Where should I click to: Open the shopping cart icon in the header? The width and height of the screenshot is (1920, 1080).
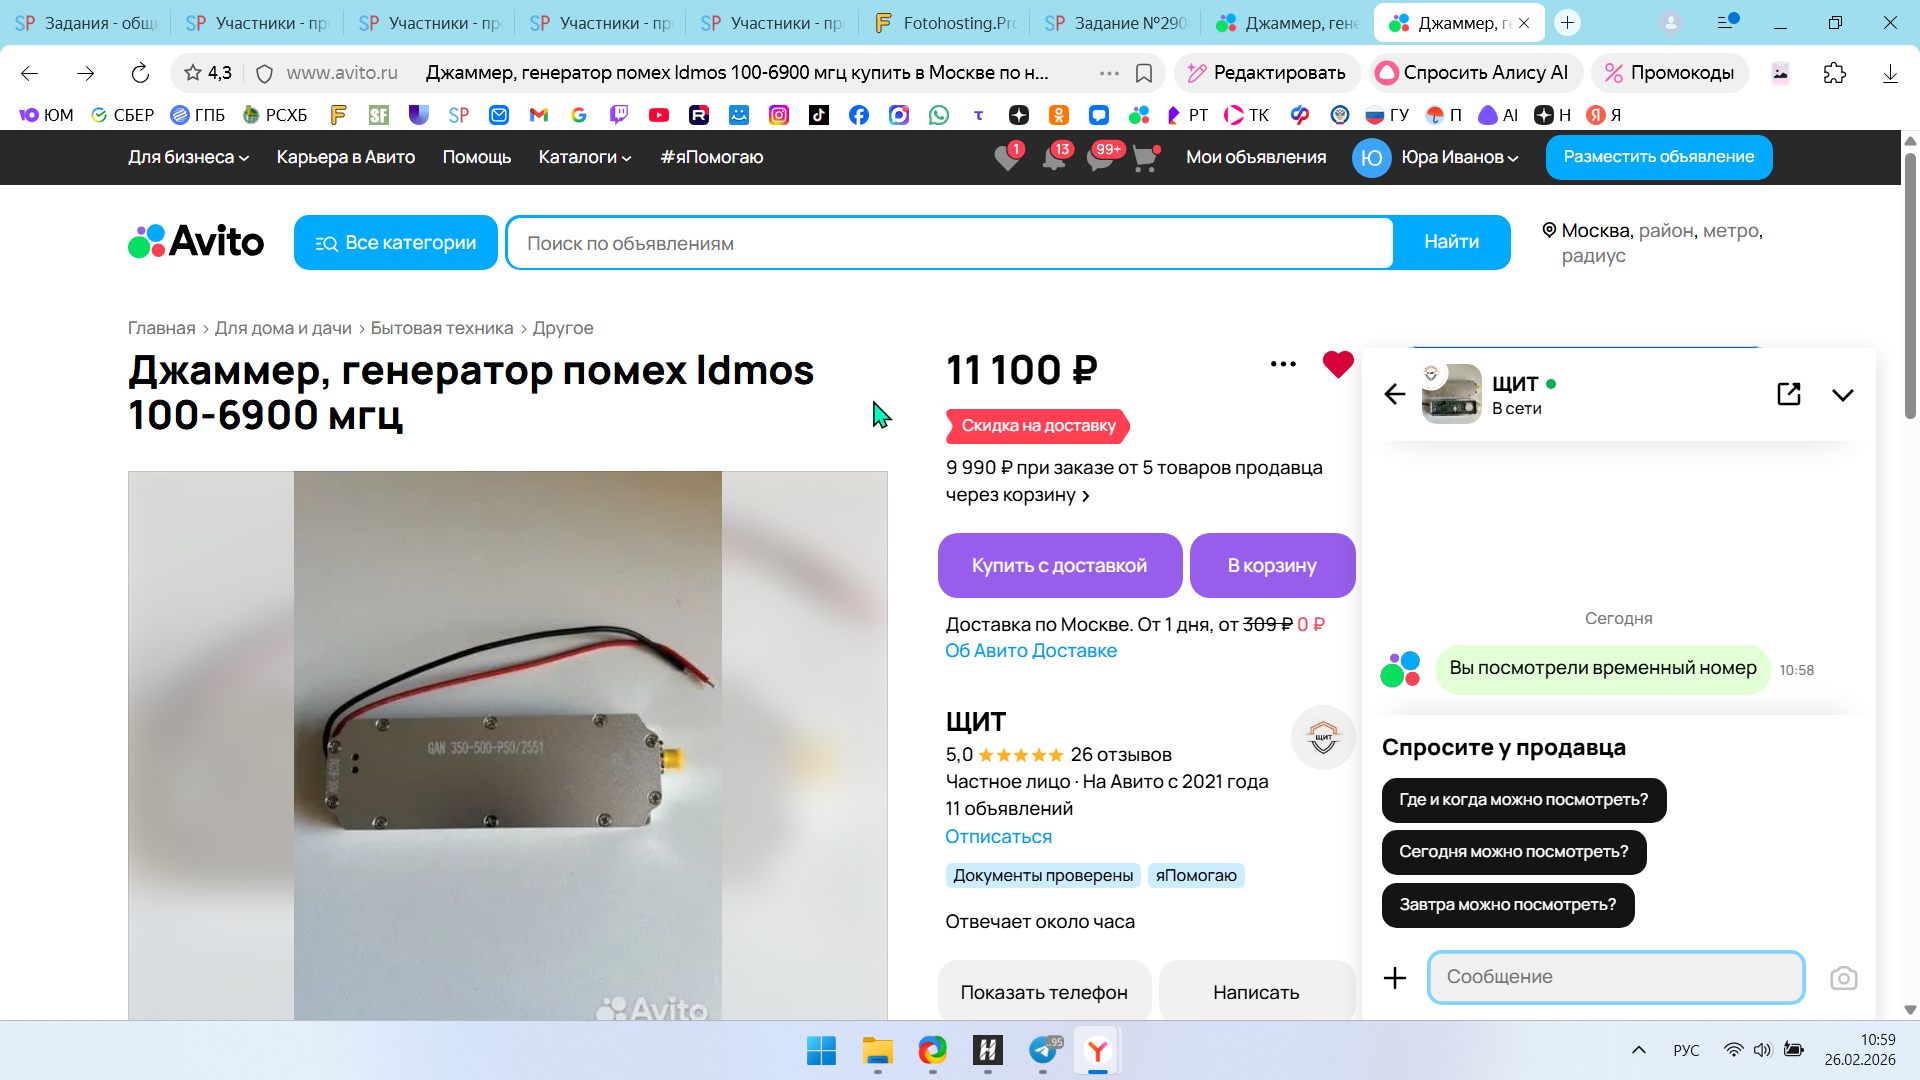1145,158
